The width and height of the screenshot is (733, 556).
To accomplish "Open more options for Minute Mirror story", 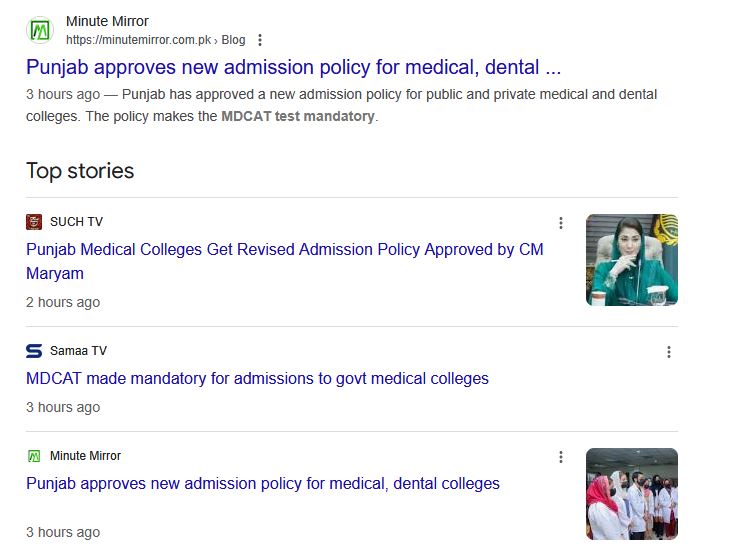I will (x=561, y=457).
